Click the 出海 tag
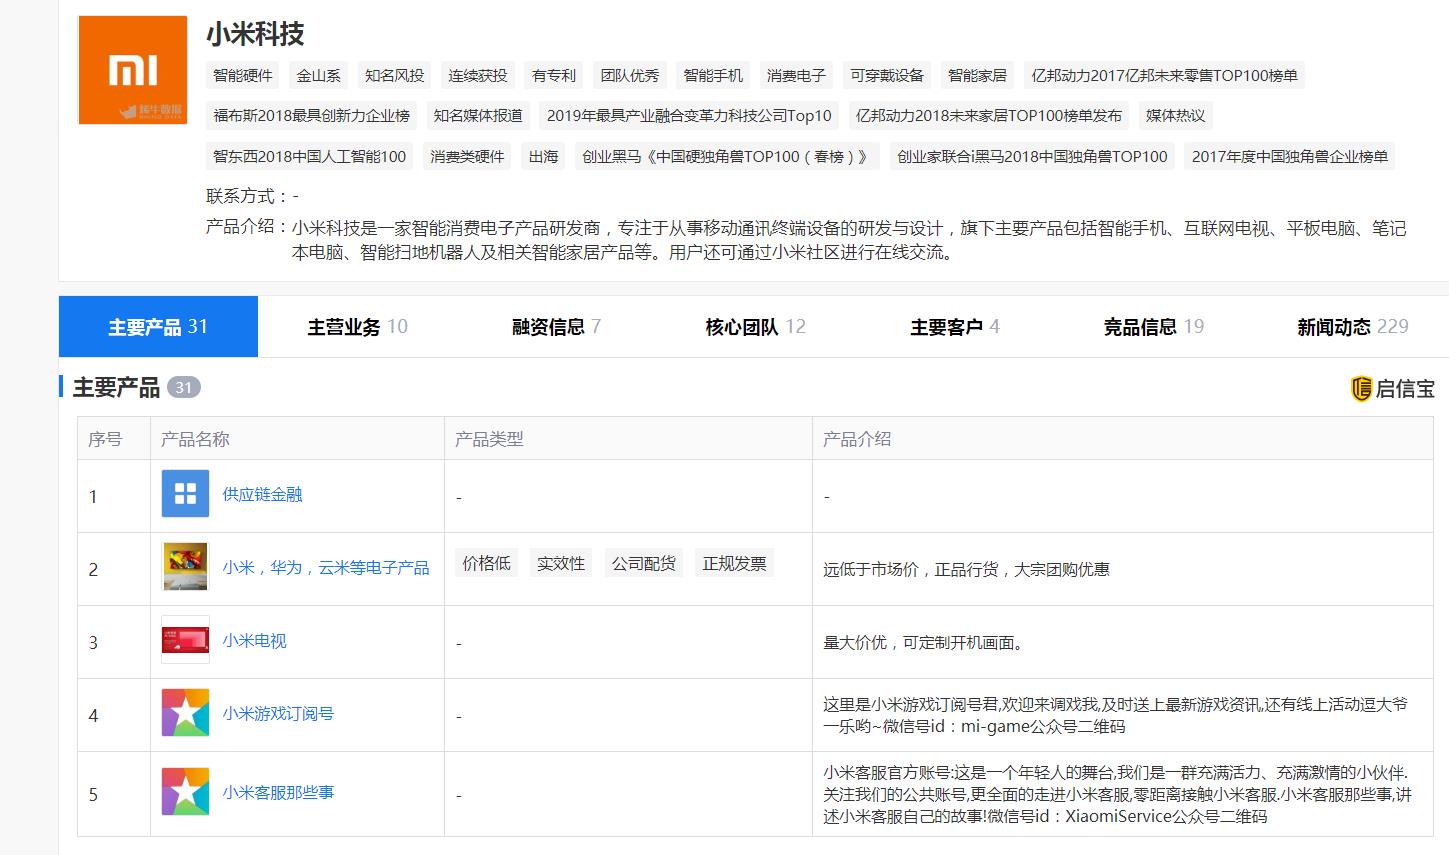 click(542, 156)
